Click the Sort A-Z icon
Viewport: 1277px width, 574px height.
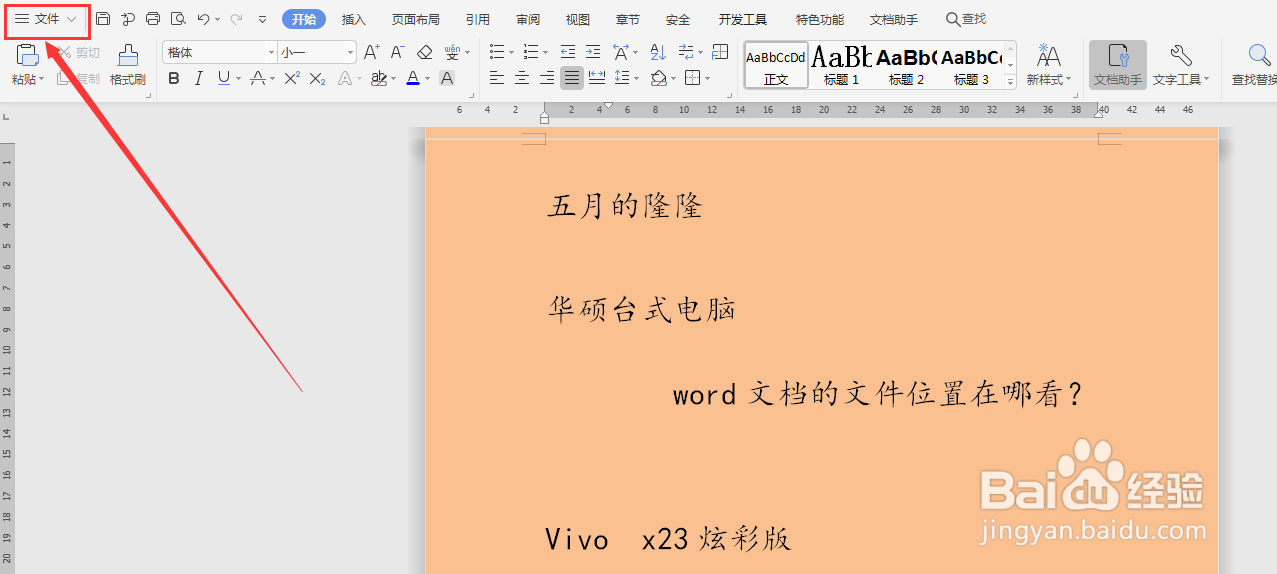[658, 52]
